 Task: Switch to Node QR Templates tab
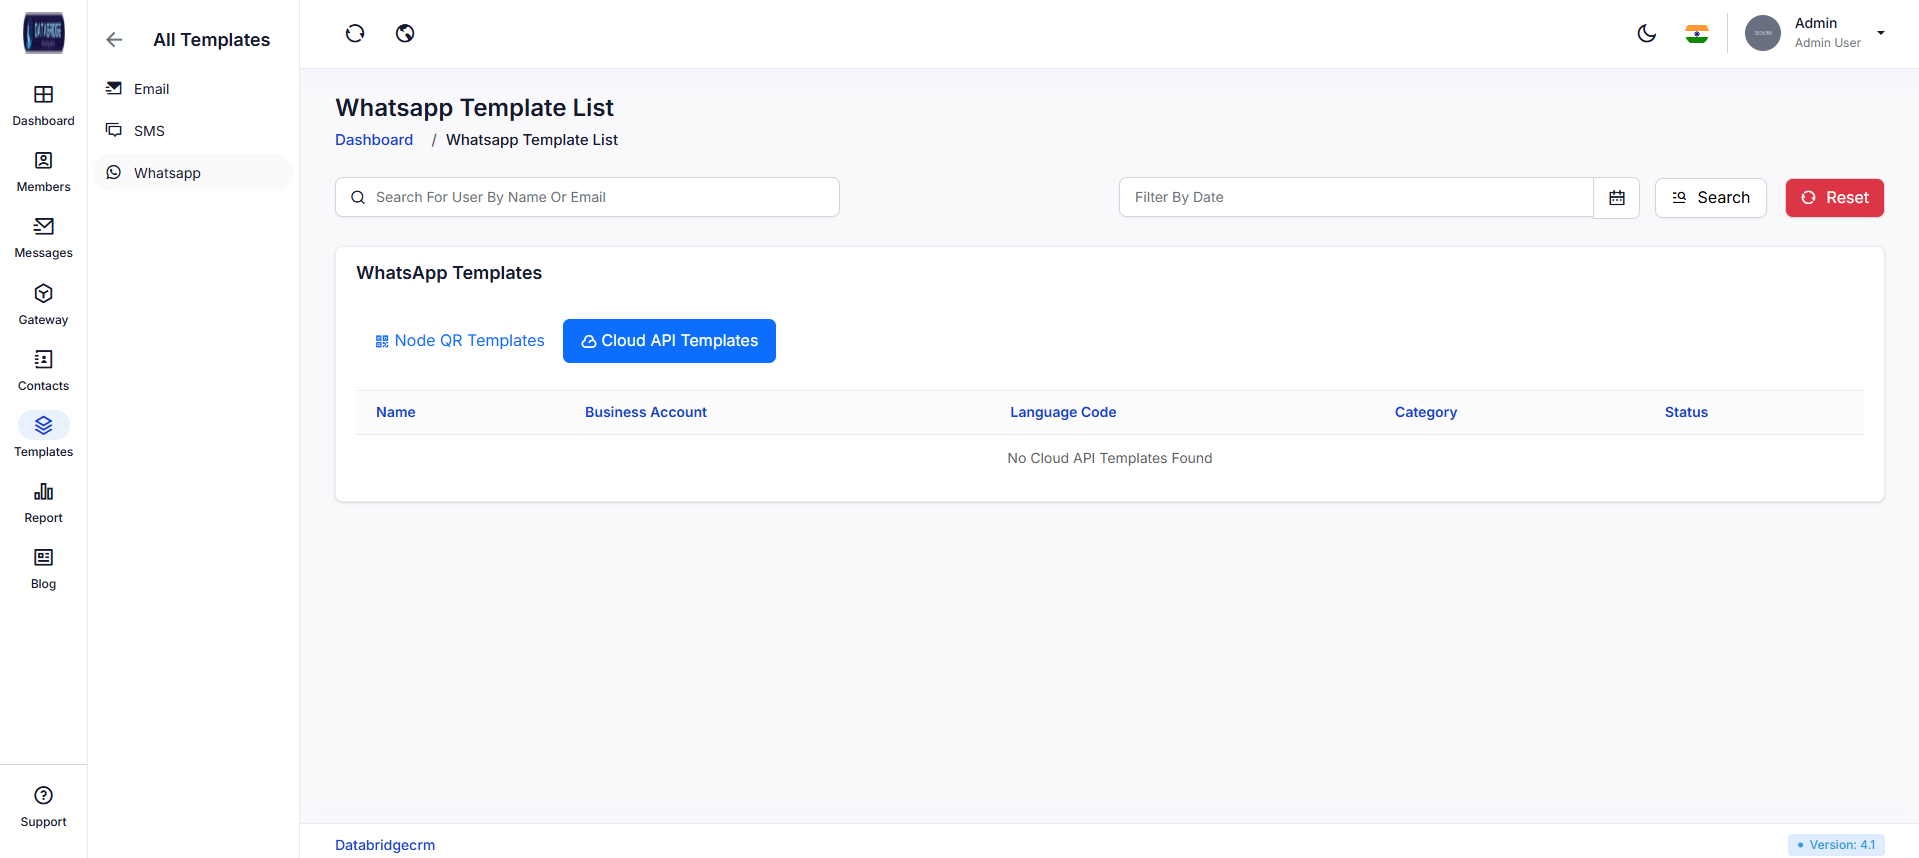point(460,341)
